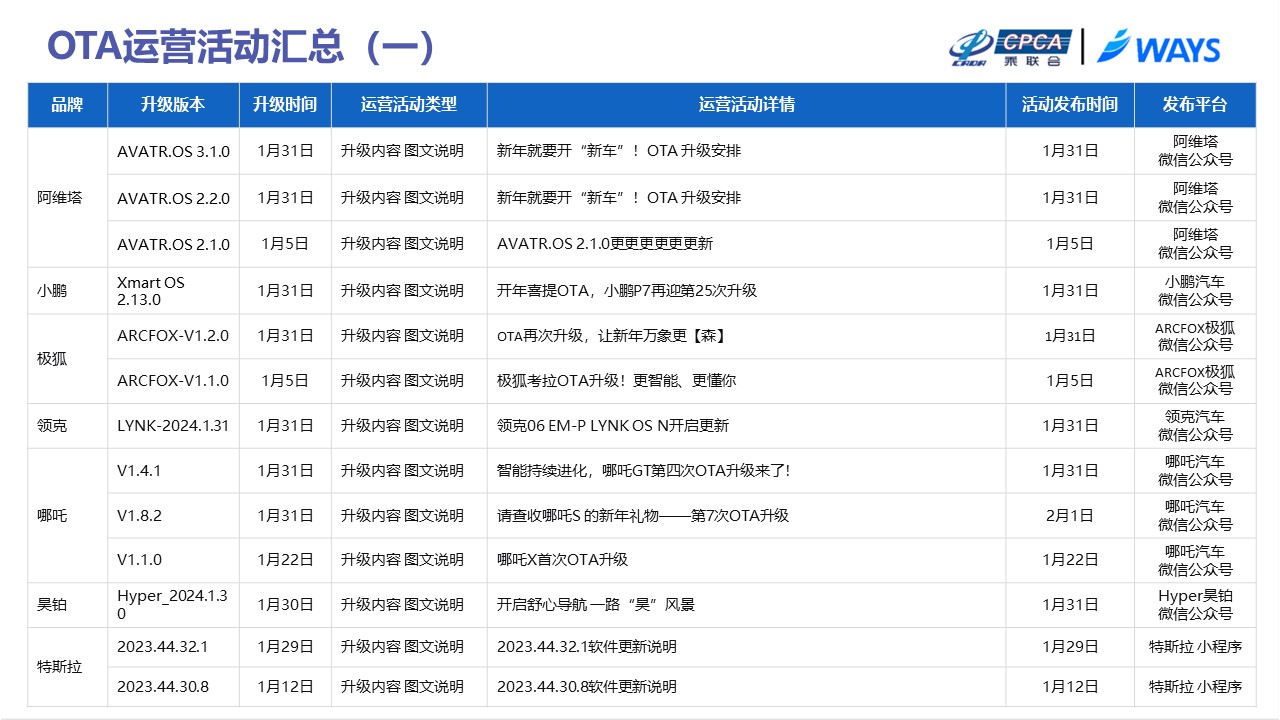1280x720 pixels.
Task: Select detail 智能持续进化，哪吒GT第四次OTA升级来了
Action: tap(644, 471)
